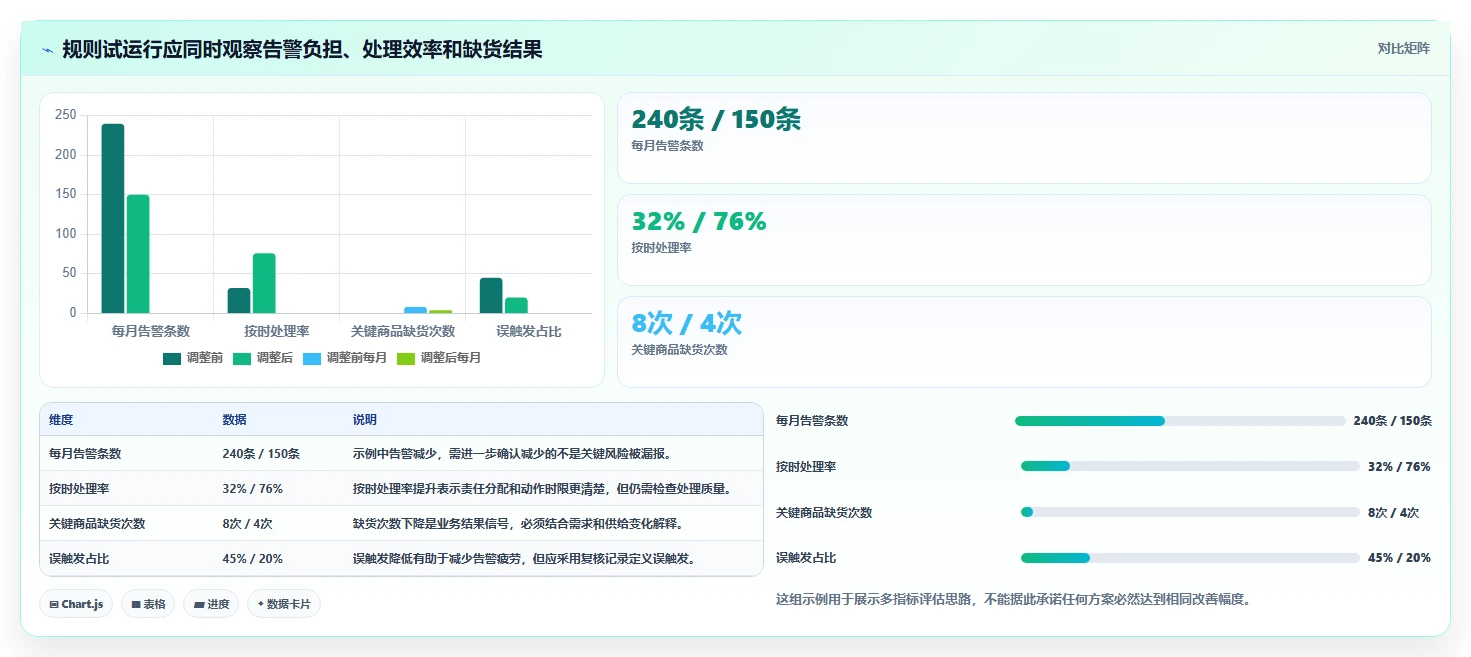
Task: Click the 关键商品缺货次数 table row label
Action: tap(97, 524)
